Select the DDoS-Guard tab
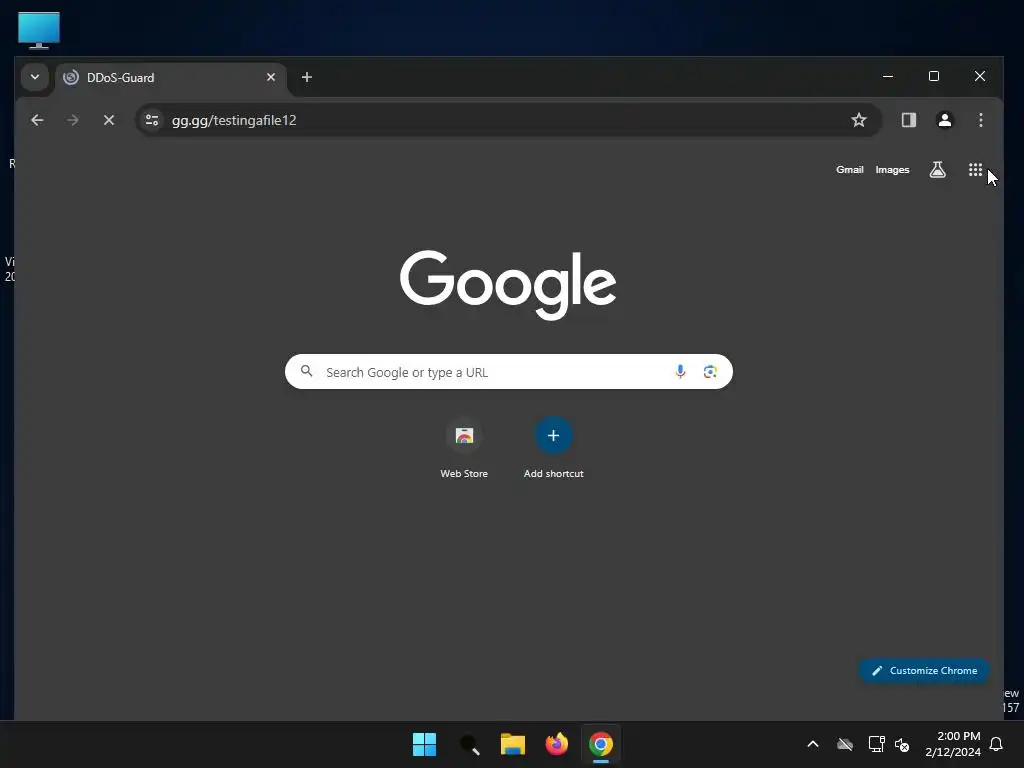 [x=171, y=78]
